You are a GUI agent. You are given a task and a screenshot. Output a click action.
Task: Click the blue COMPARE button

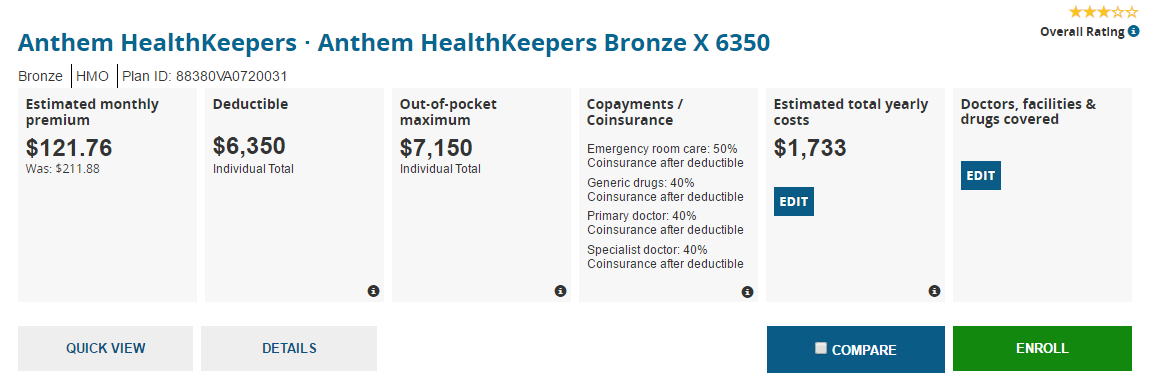(856, 350)
